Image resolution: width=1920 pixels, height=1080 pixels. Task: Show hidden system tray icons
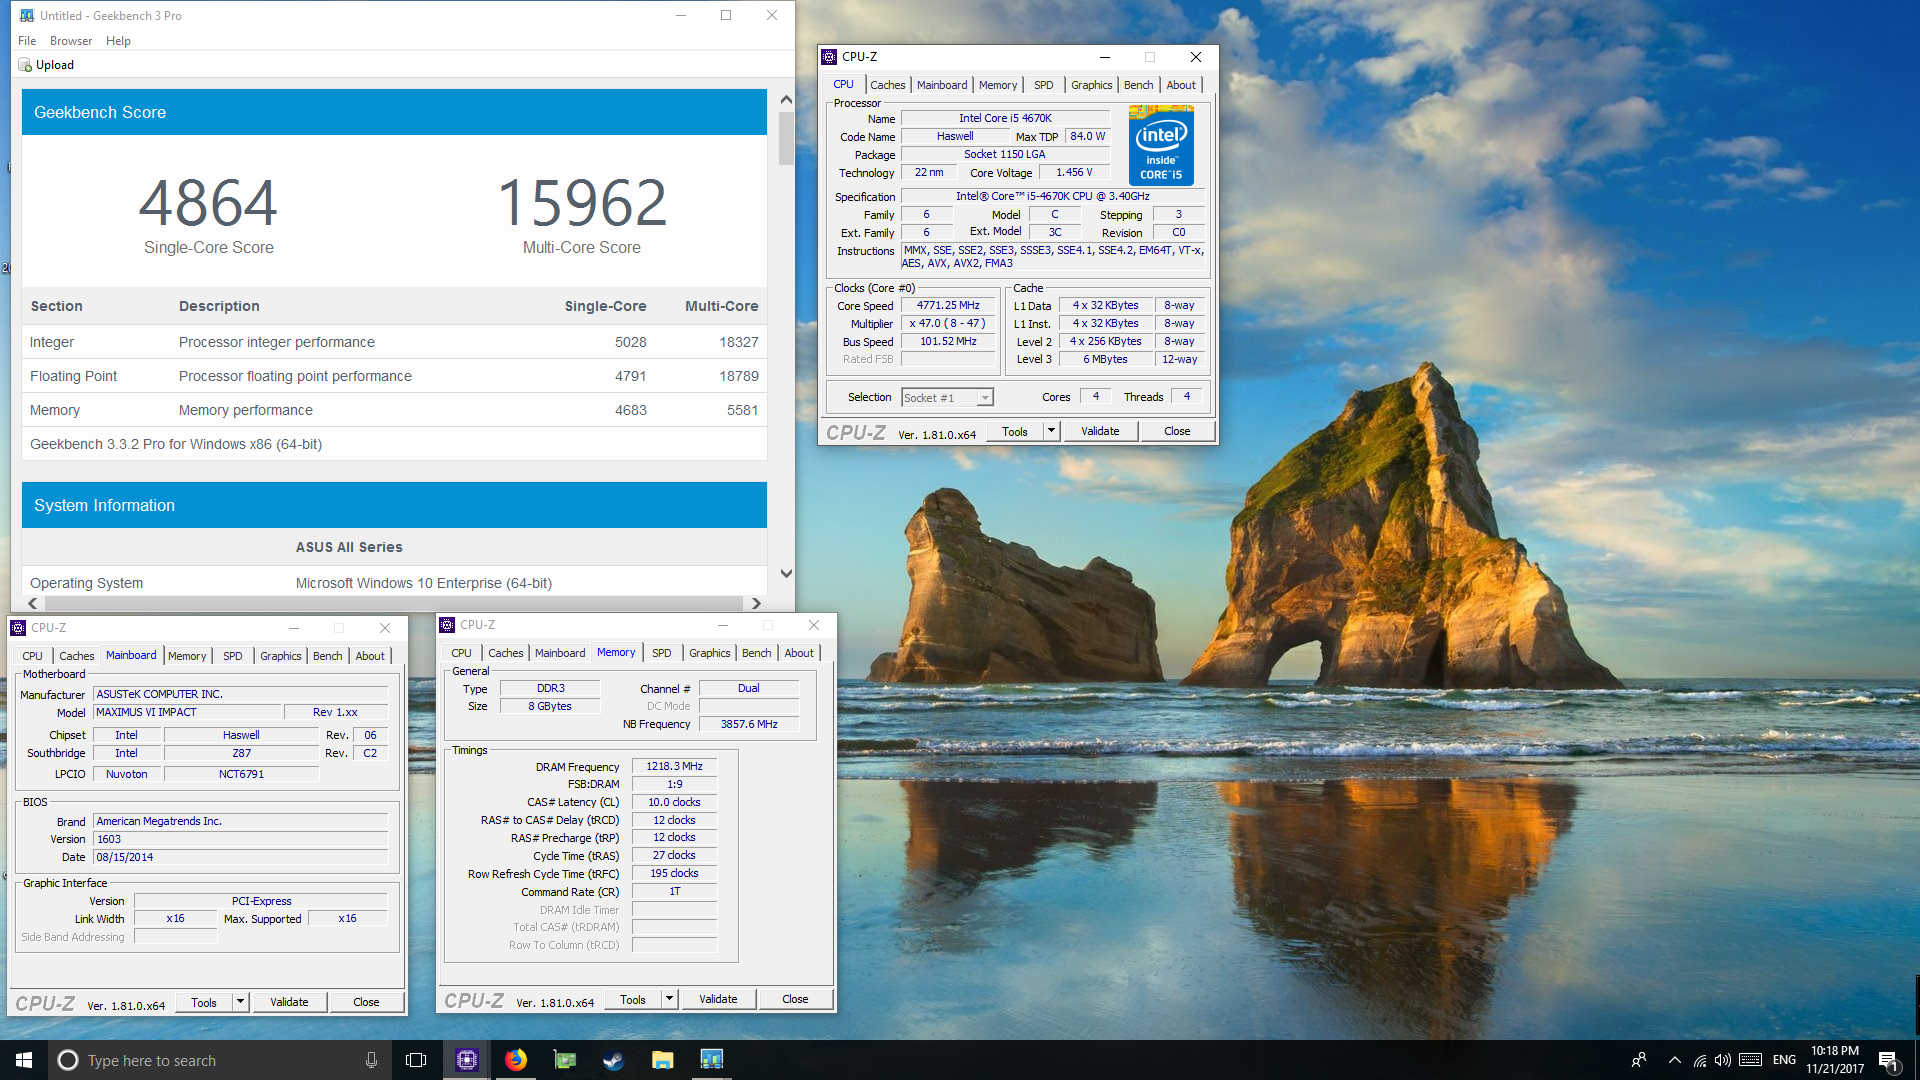tap(1674, 1060)
